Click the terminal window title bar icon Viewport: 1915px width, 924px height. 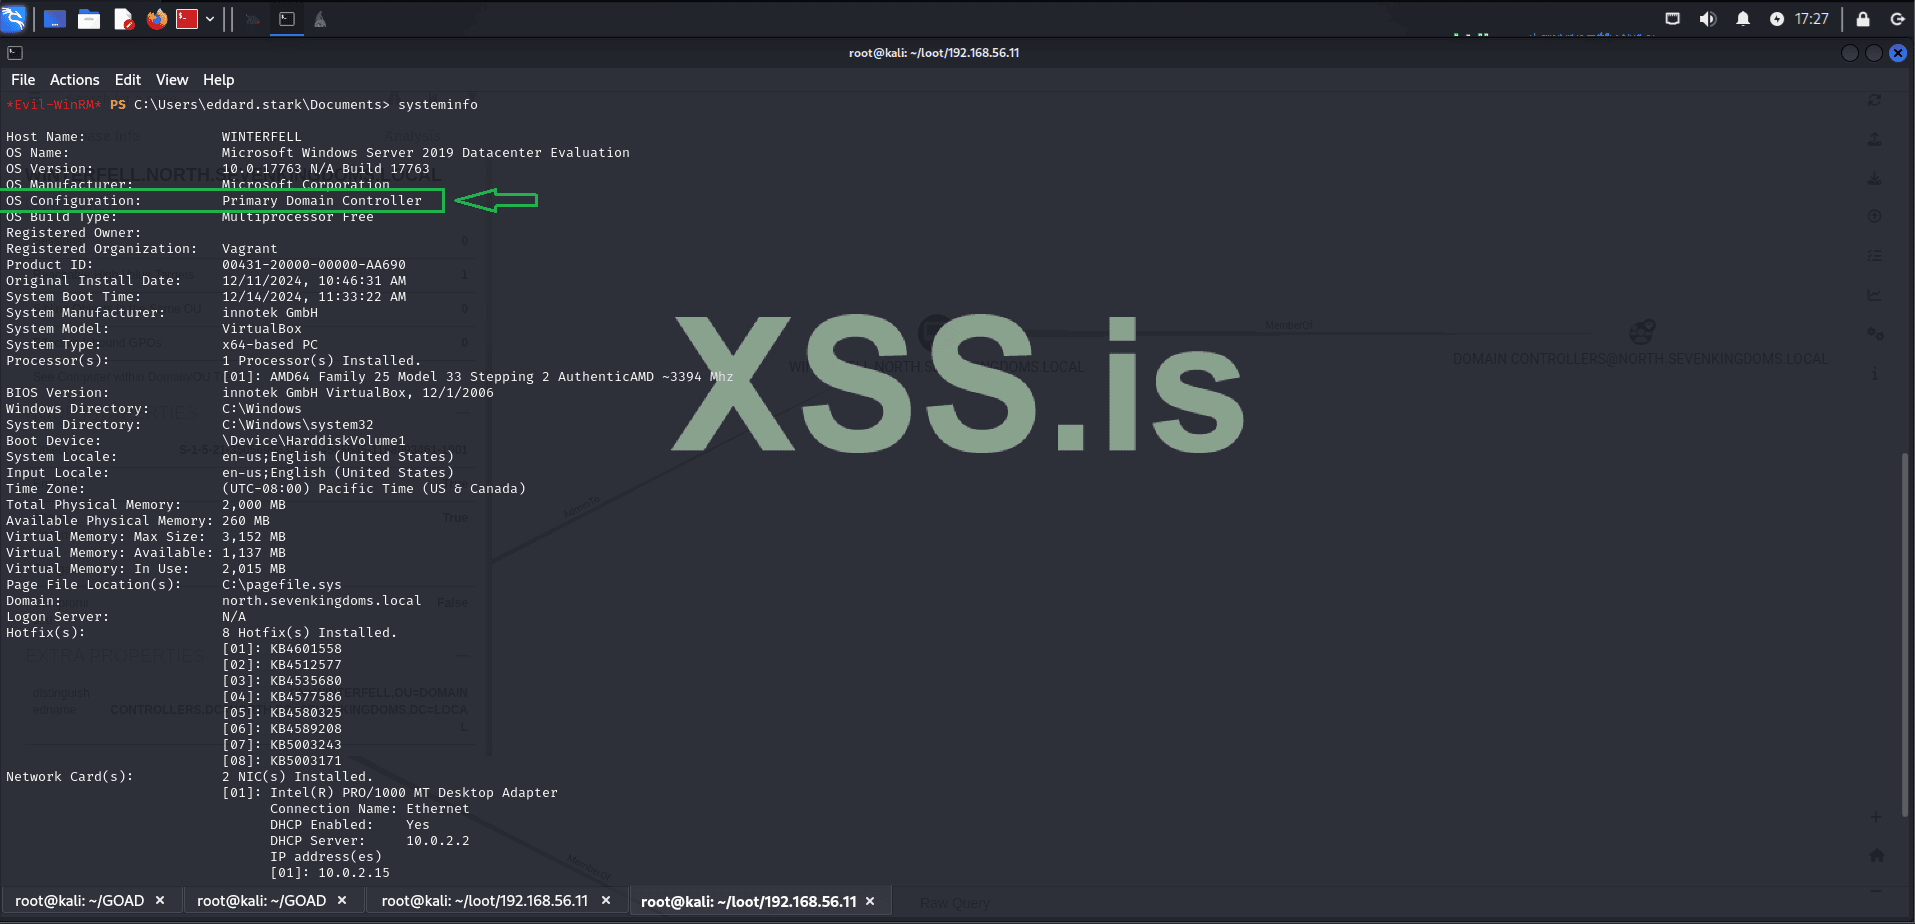(x=15, y=53)
